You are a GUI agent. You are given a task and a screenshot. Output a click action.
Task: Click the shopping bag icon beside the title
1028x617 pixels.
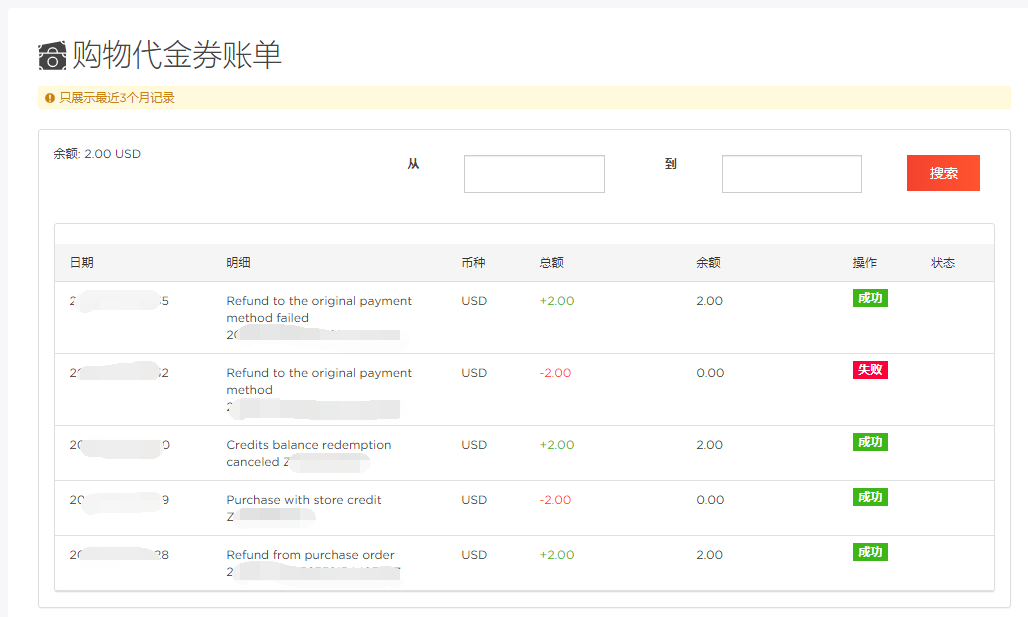pos(53,57)
